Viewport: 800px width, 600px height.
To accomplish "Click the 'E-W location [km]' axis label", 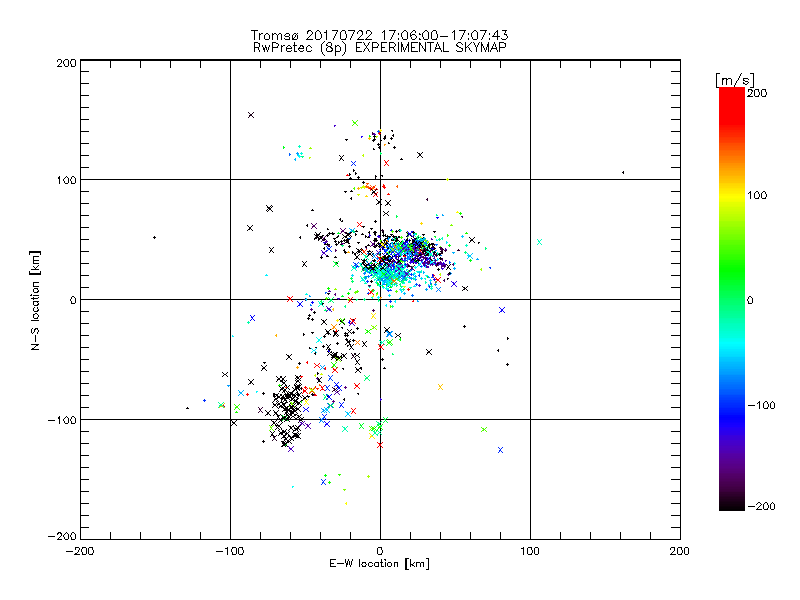I will coord(379,564).
